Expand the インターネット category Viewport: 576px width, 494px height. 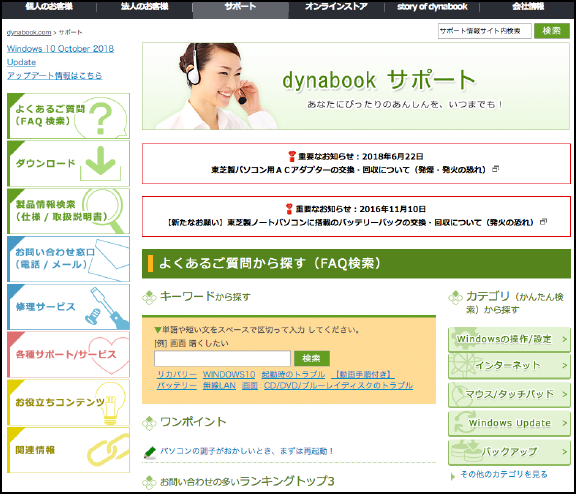pyautogui.click(x=509, y=365)
